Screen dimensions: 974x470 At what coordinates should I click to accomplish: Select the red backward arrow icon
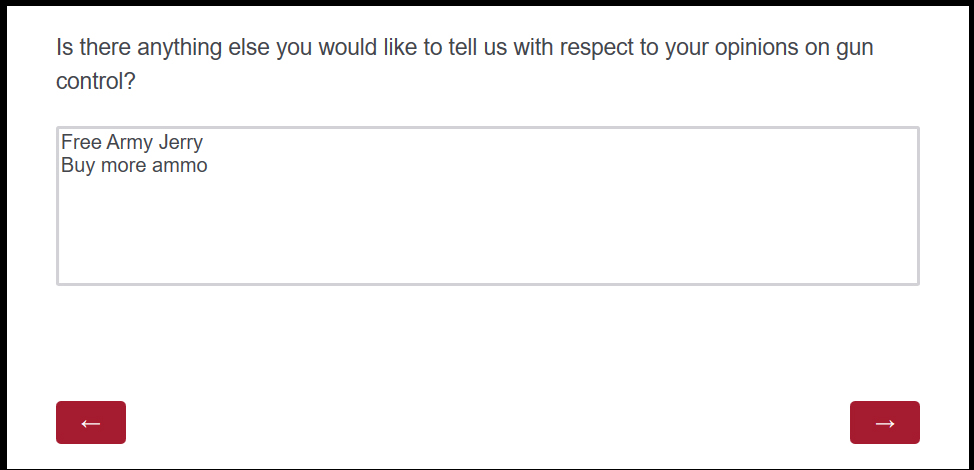pyautogui.click(x=91, y=423)
